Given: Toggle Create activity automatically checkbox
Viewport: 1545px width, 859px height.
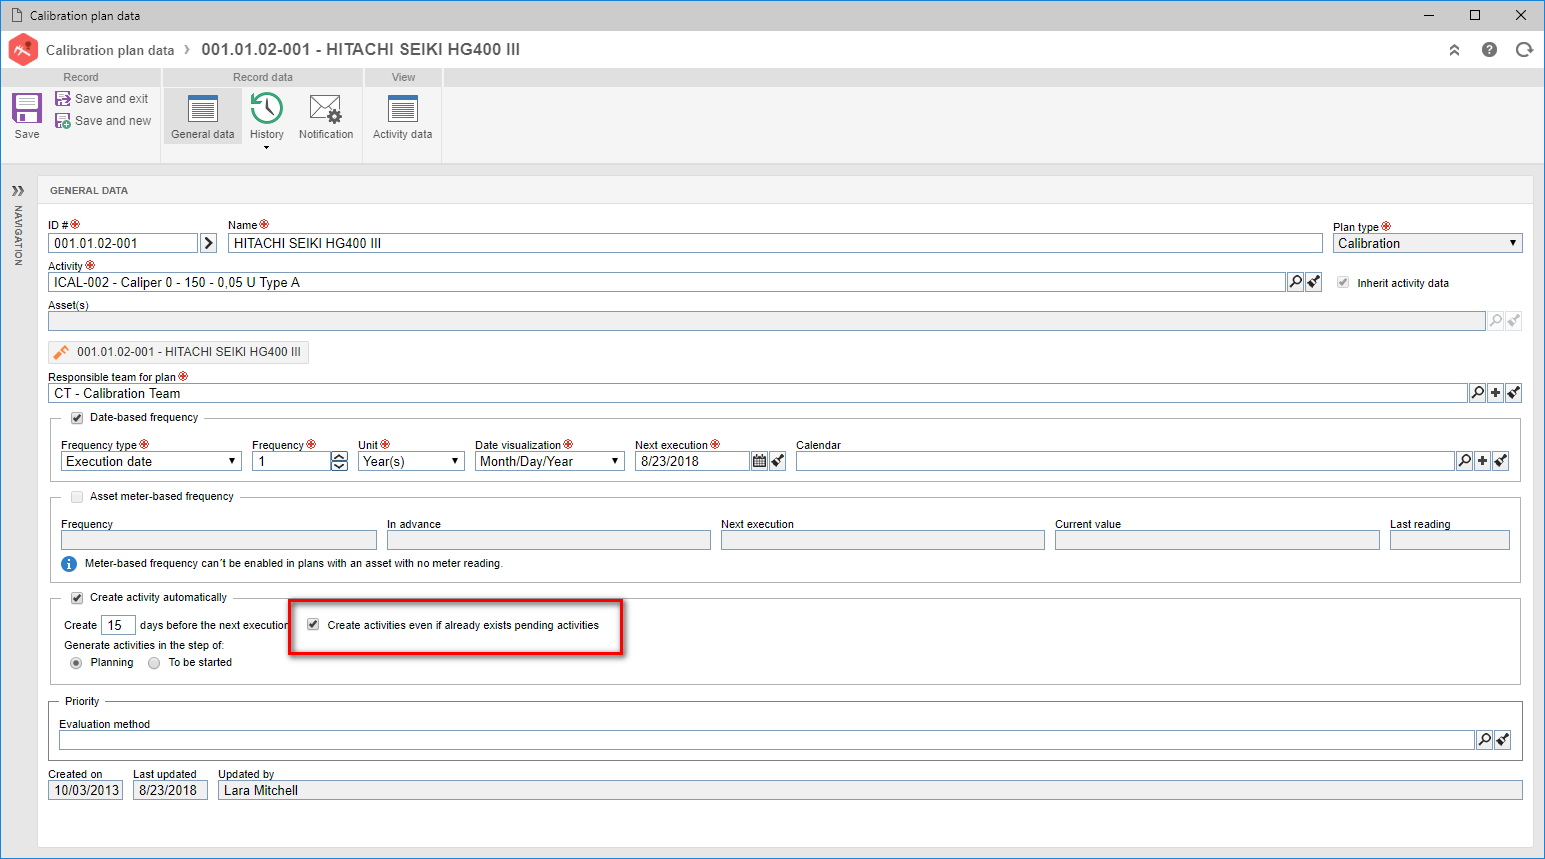Looking at the screenshot, I should [77, 598].
